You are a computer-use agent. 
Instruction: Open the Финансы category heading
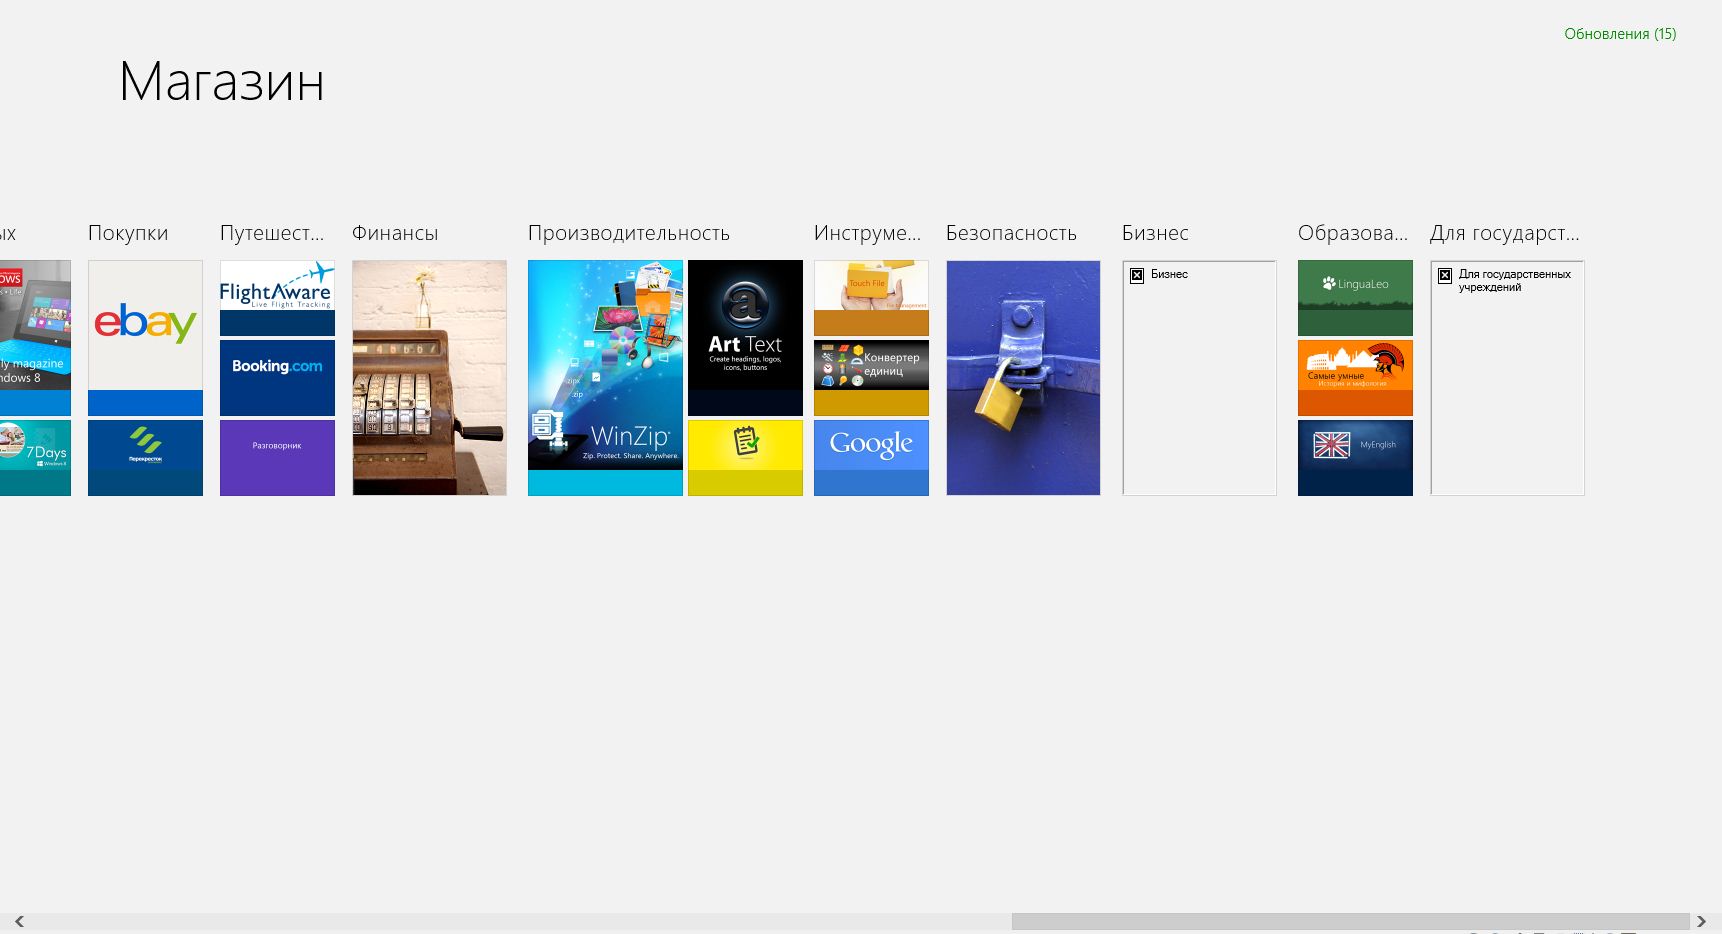coord(395,233)
